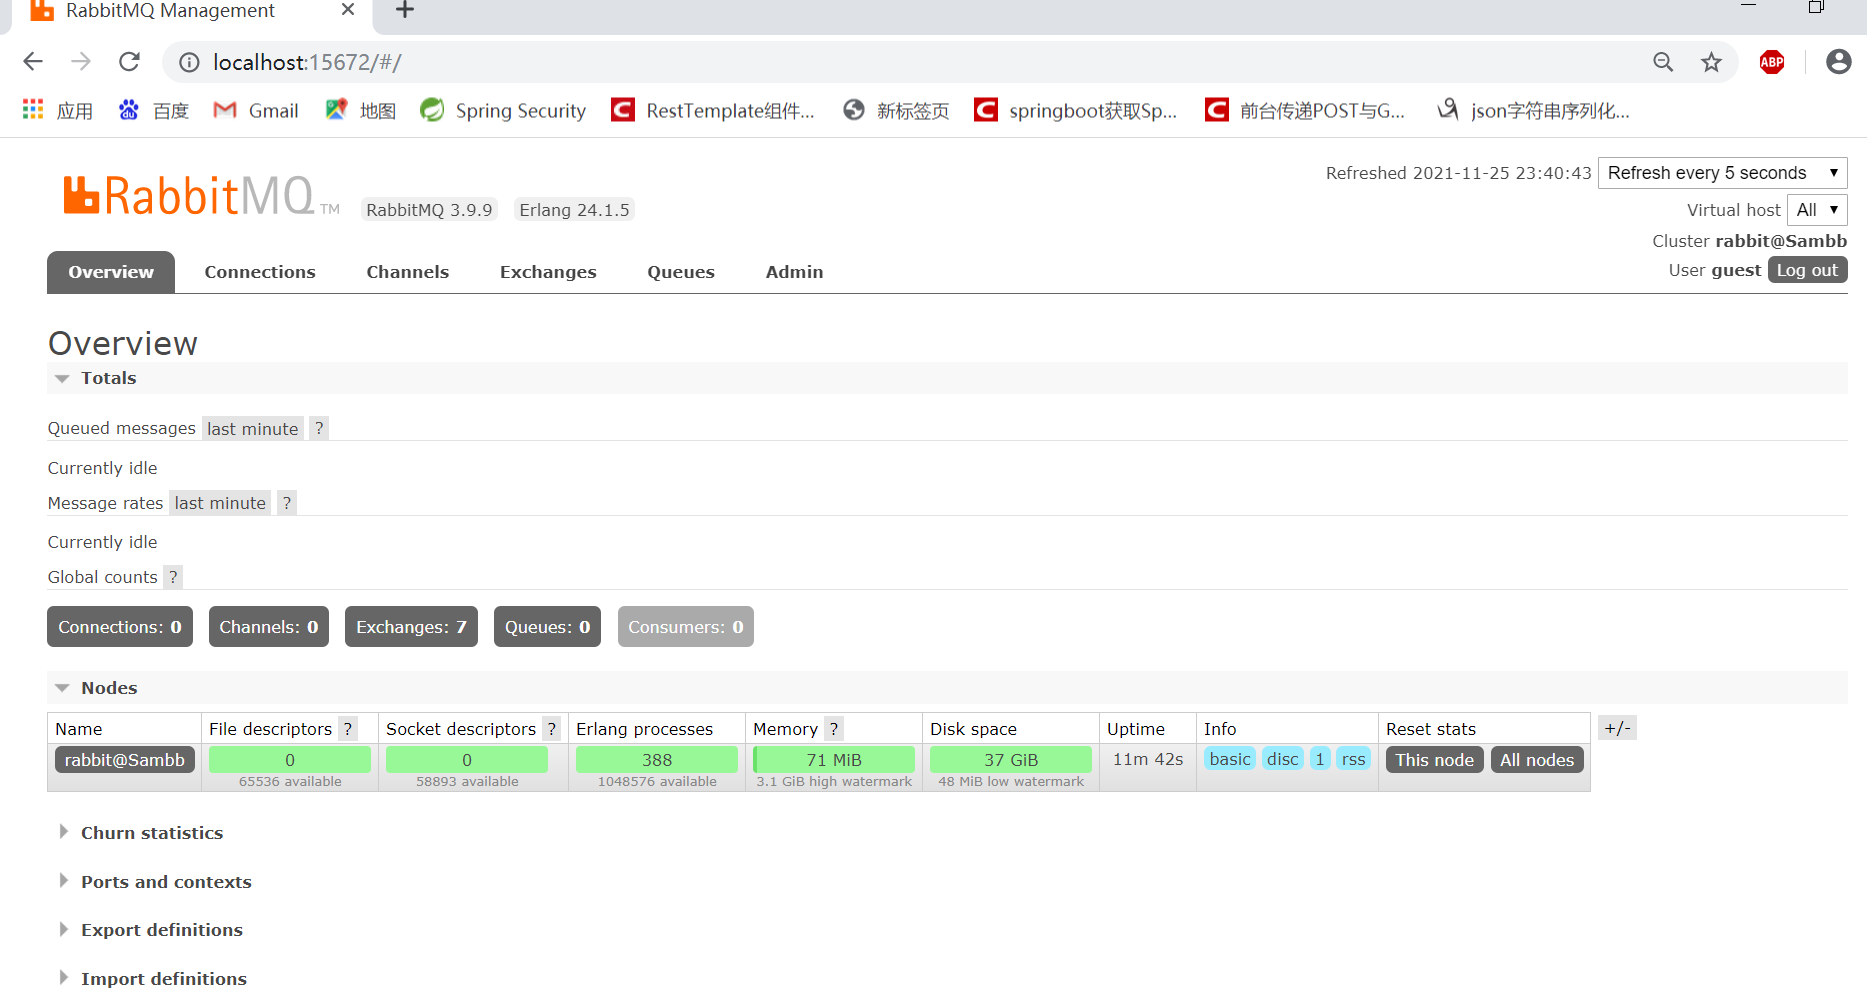Viewport: 1867px width, 993px height.
Task: Select the Overview tab
Action: 111,272
